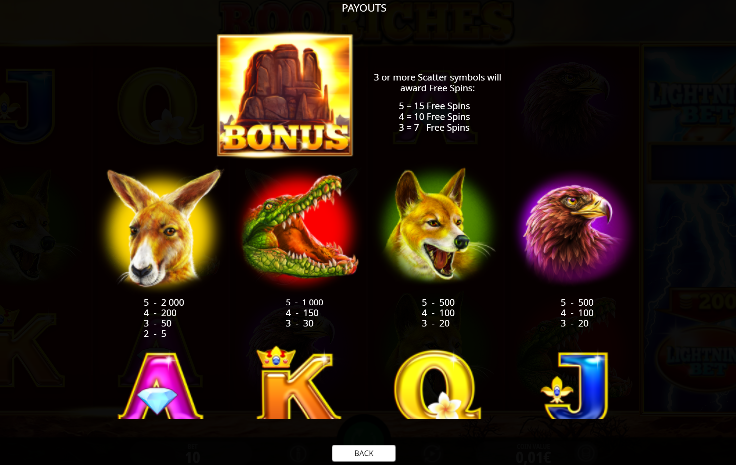Image resolution: width=736 pixels, height=465 pixels.
Task: Click the kangaroo symbol
Action: point(163,228)
